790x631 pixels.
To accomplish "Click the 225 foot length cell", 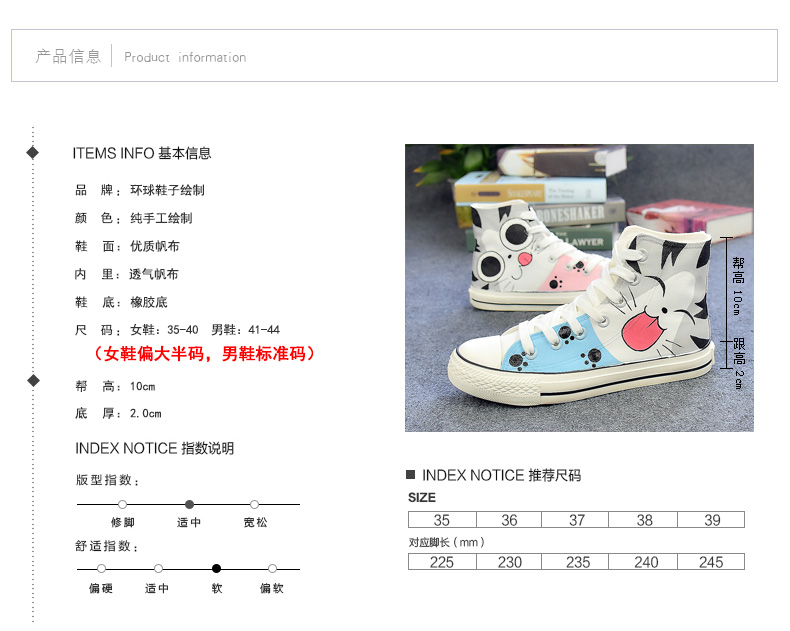I will [442, 561].
